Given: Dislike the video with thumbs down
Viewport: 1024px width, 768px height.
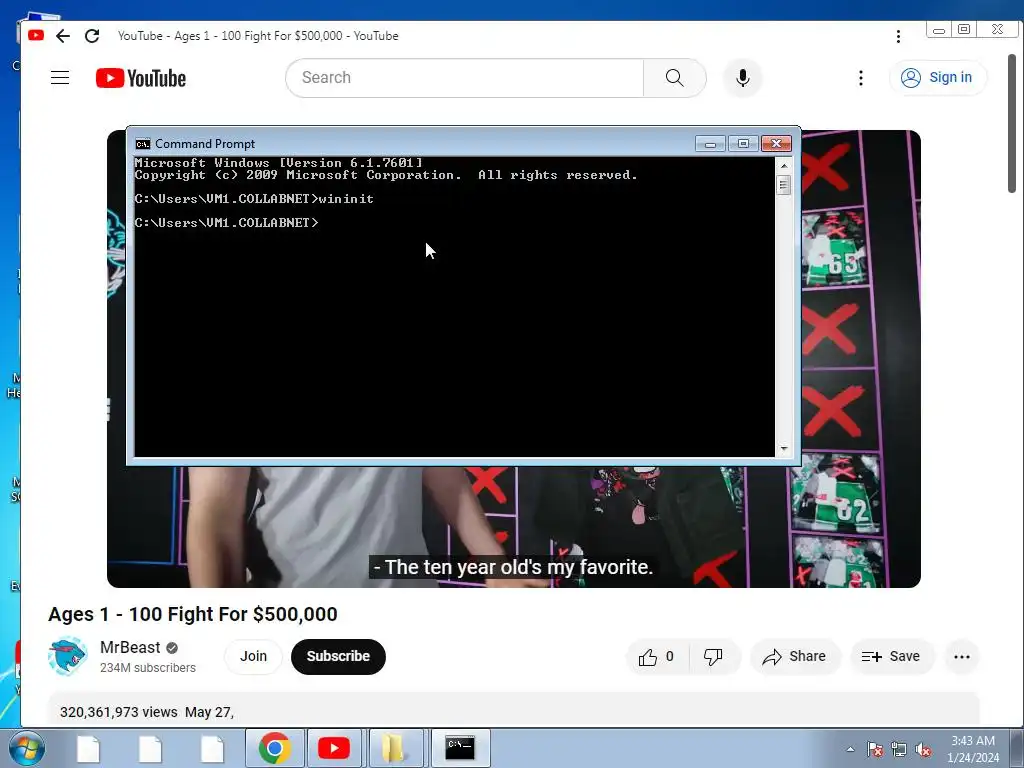Looking at the screenshot, I should (x=714, y=656).
